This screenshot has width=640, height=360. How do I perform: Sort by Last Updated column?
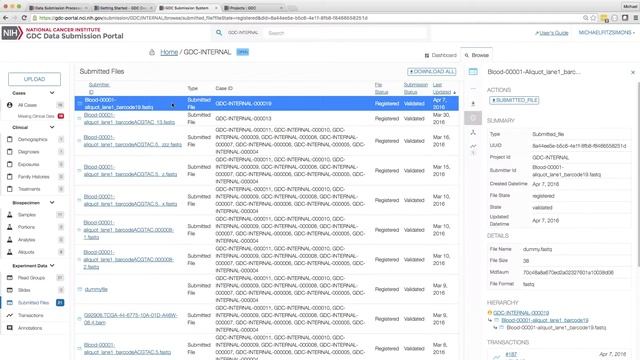point(442,88)
